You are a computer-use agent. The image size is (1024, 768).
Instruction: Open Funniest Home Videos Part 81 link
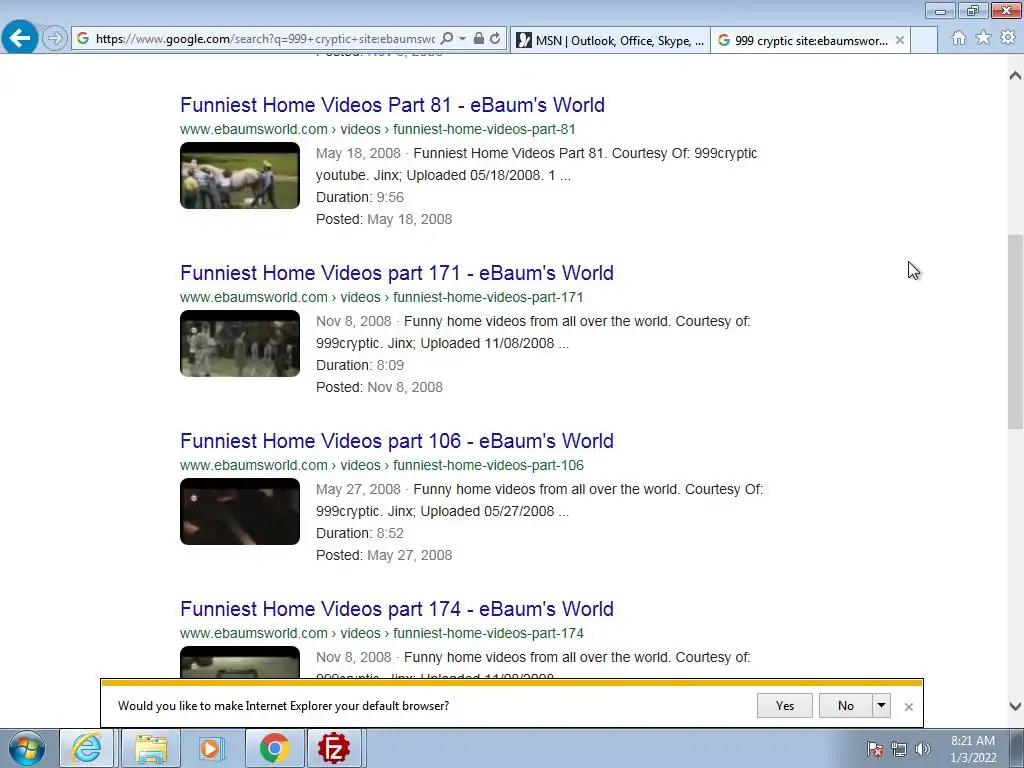(x=392, y=104)
